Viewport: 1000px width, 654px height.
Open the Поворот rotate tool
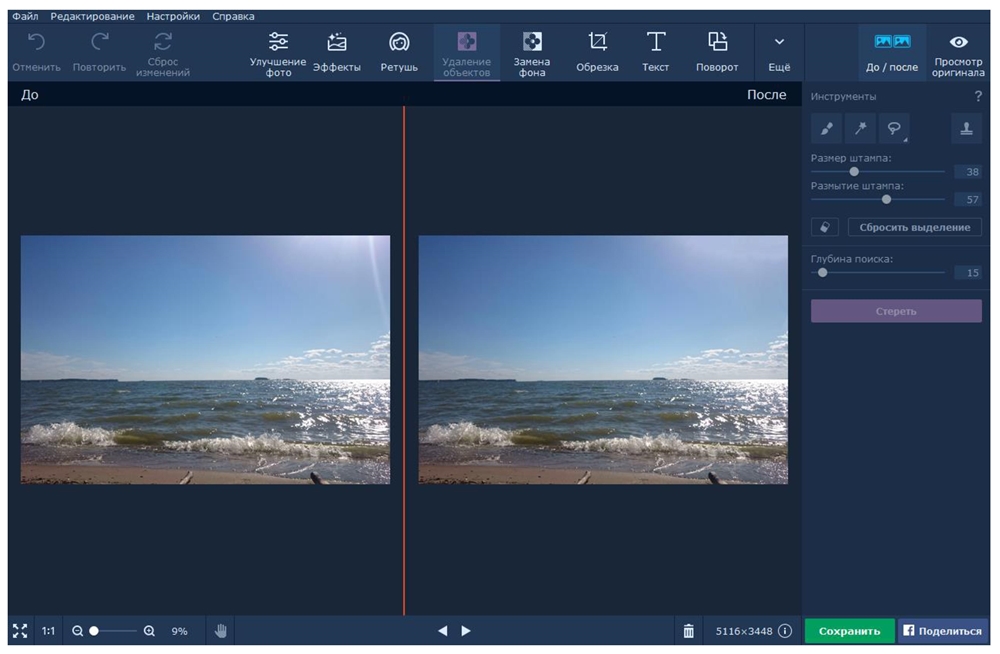pos(717,52)
